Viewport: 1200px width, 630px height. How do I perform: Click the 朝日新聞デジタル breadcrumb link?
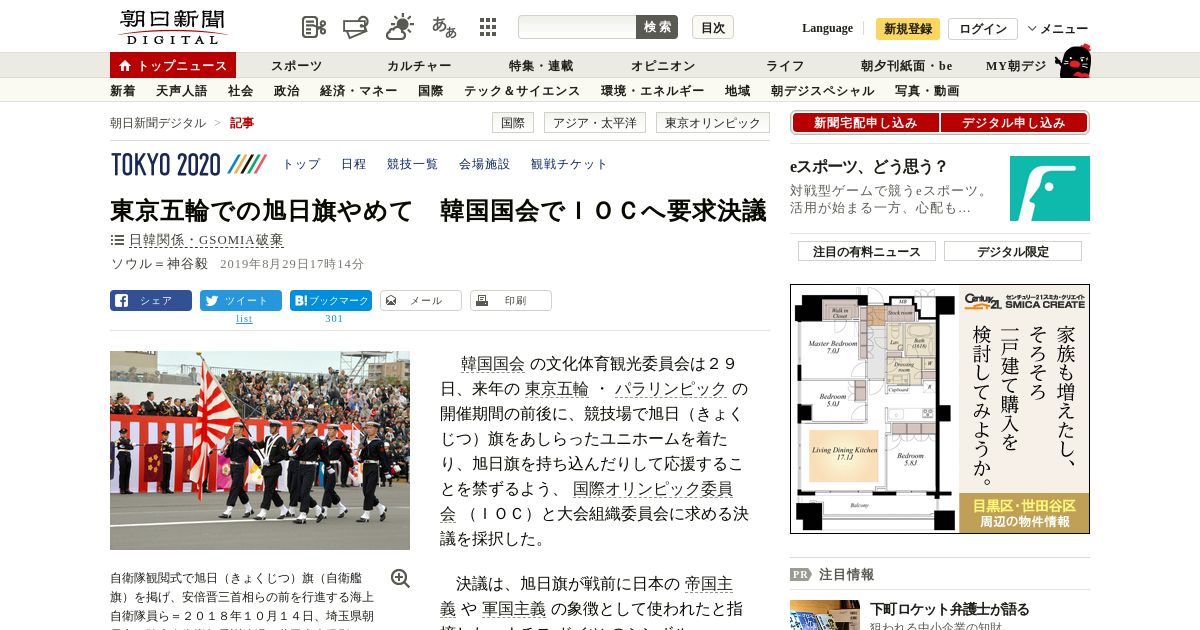[158, 123]
